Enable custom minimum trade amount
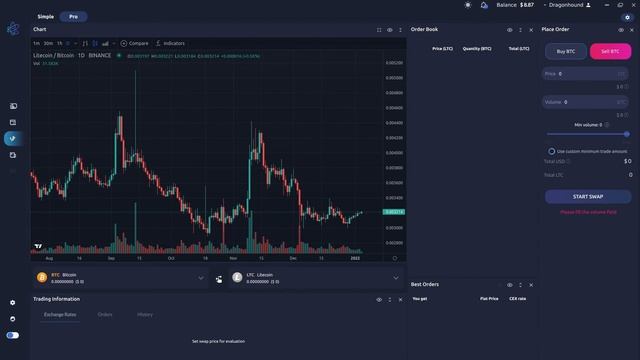Screen dimensions: 640x360 tap(551, 151)
